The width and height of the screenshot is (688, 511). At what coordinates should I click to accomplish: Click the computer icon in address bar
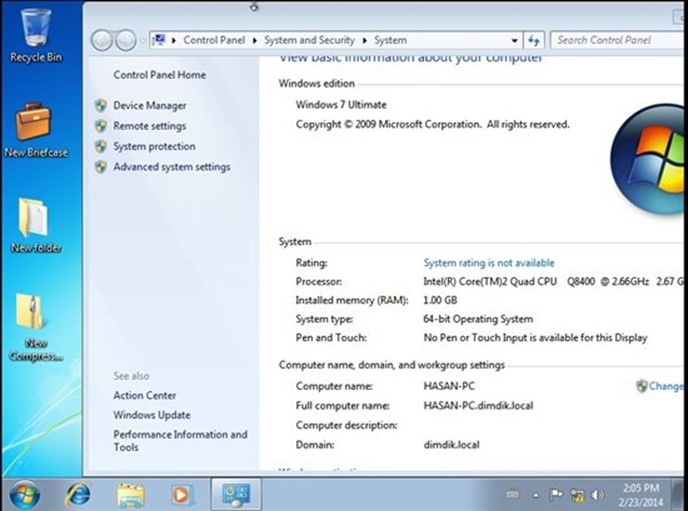(x=158, y=40)
